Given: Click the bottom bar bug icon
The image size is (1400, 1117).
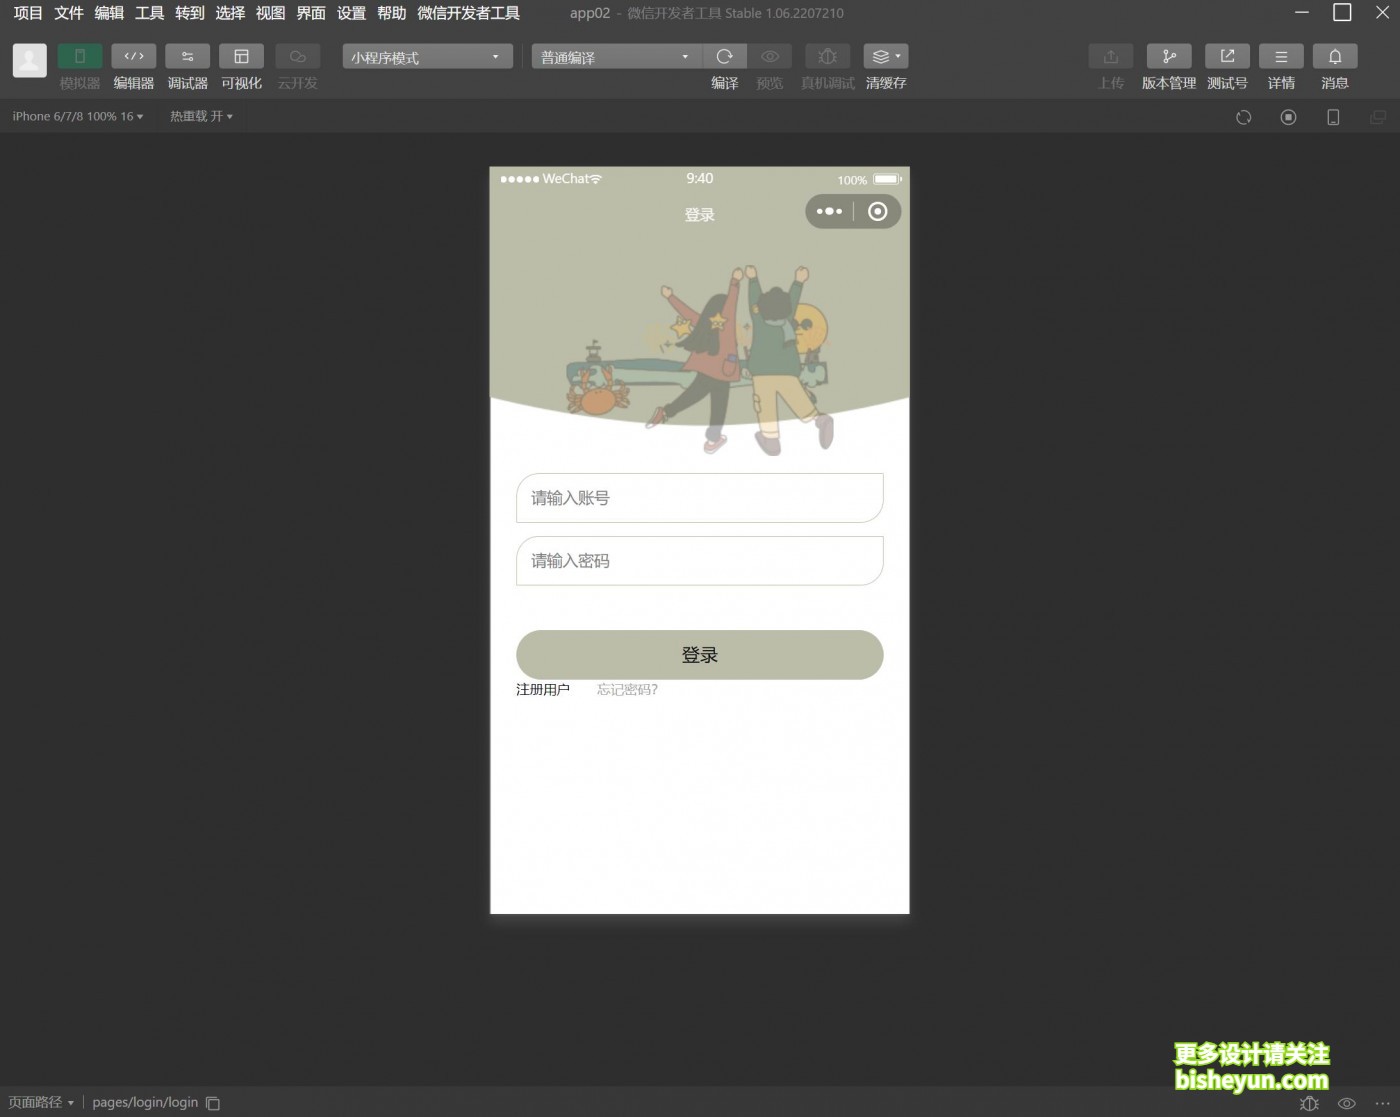Looking at the screenshot, I should [1309, 1103].
